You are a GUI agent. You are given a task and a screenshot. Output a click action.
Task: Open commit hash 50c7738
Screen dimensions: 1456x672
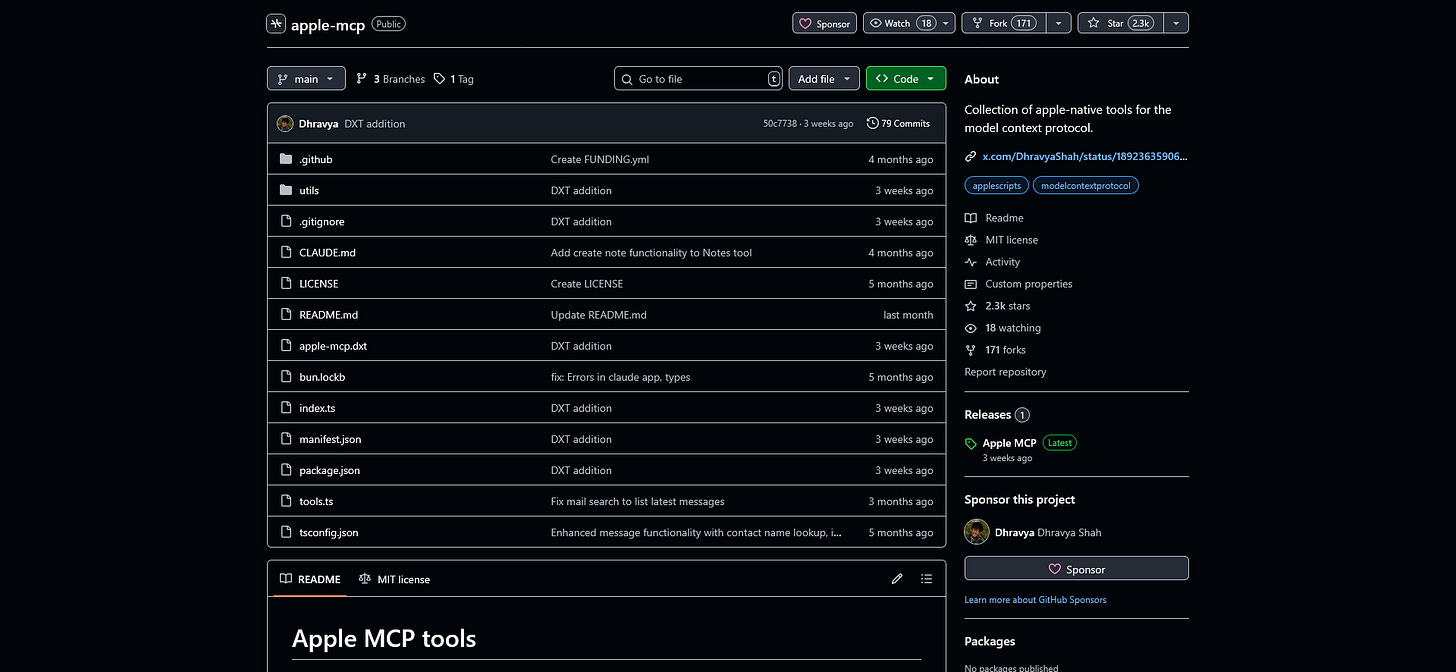780,124
